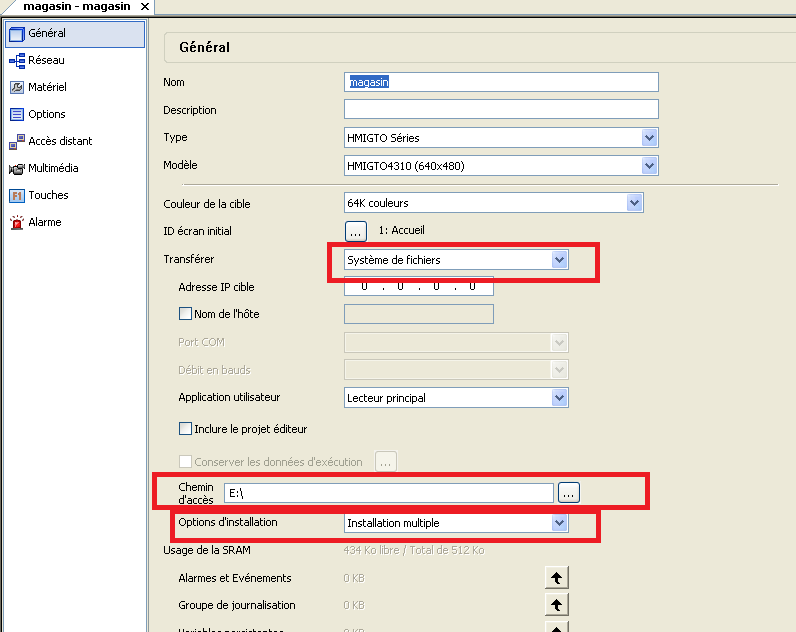The width and height of the screenshot is (796, 632).
Task: Open Couleur de la cible dropdown
Action: (x=633, y=204)
